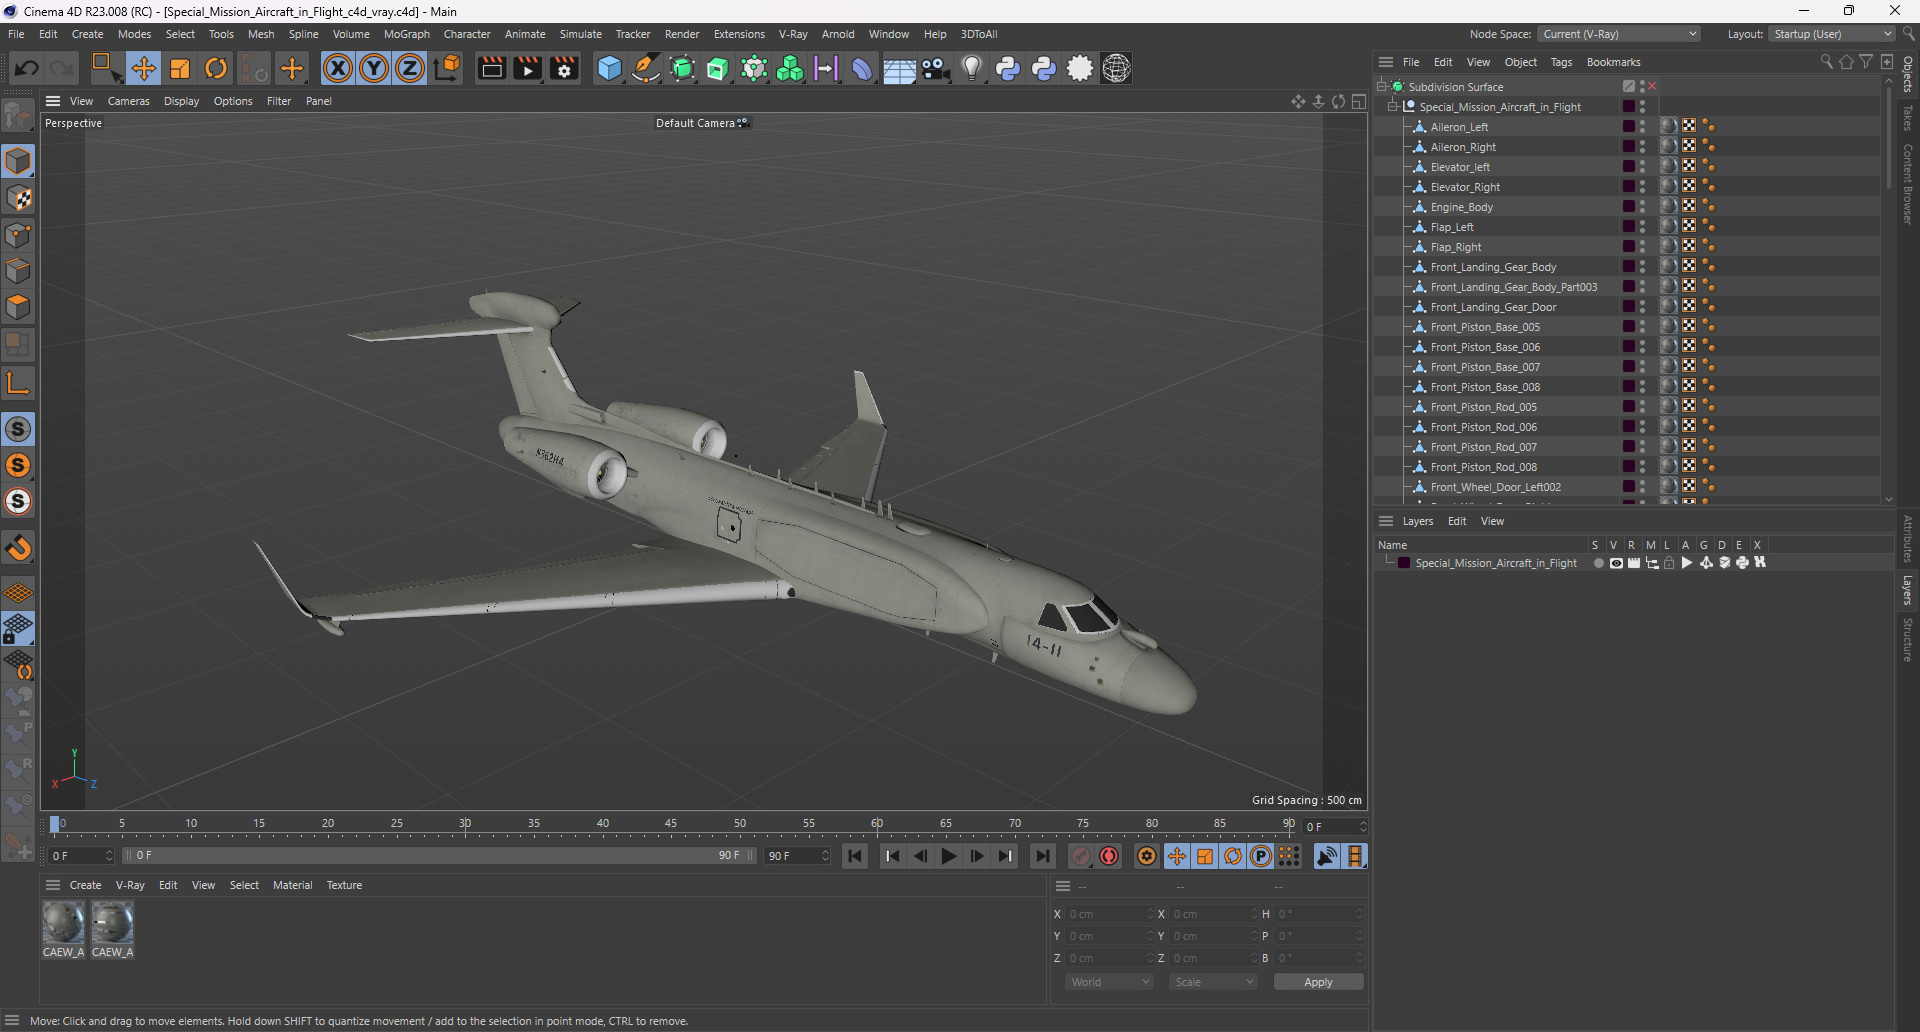Open Edit Render Settings icon
Image resolution: width=1920 pixels, height=1032 pixels.
click(564, 68)
